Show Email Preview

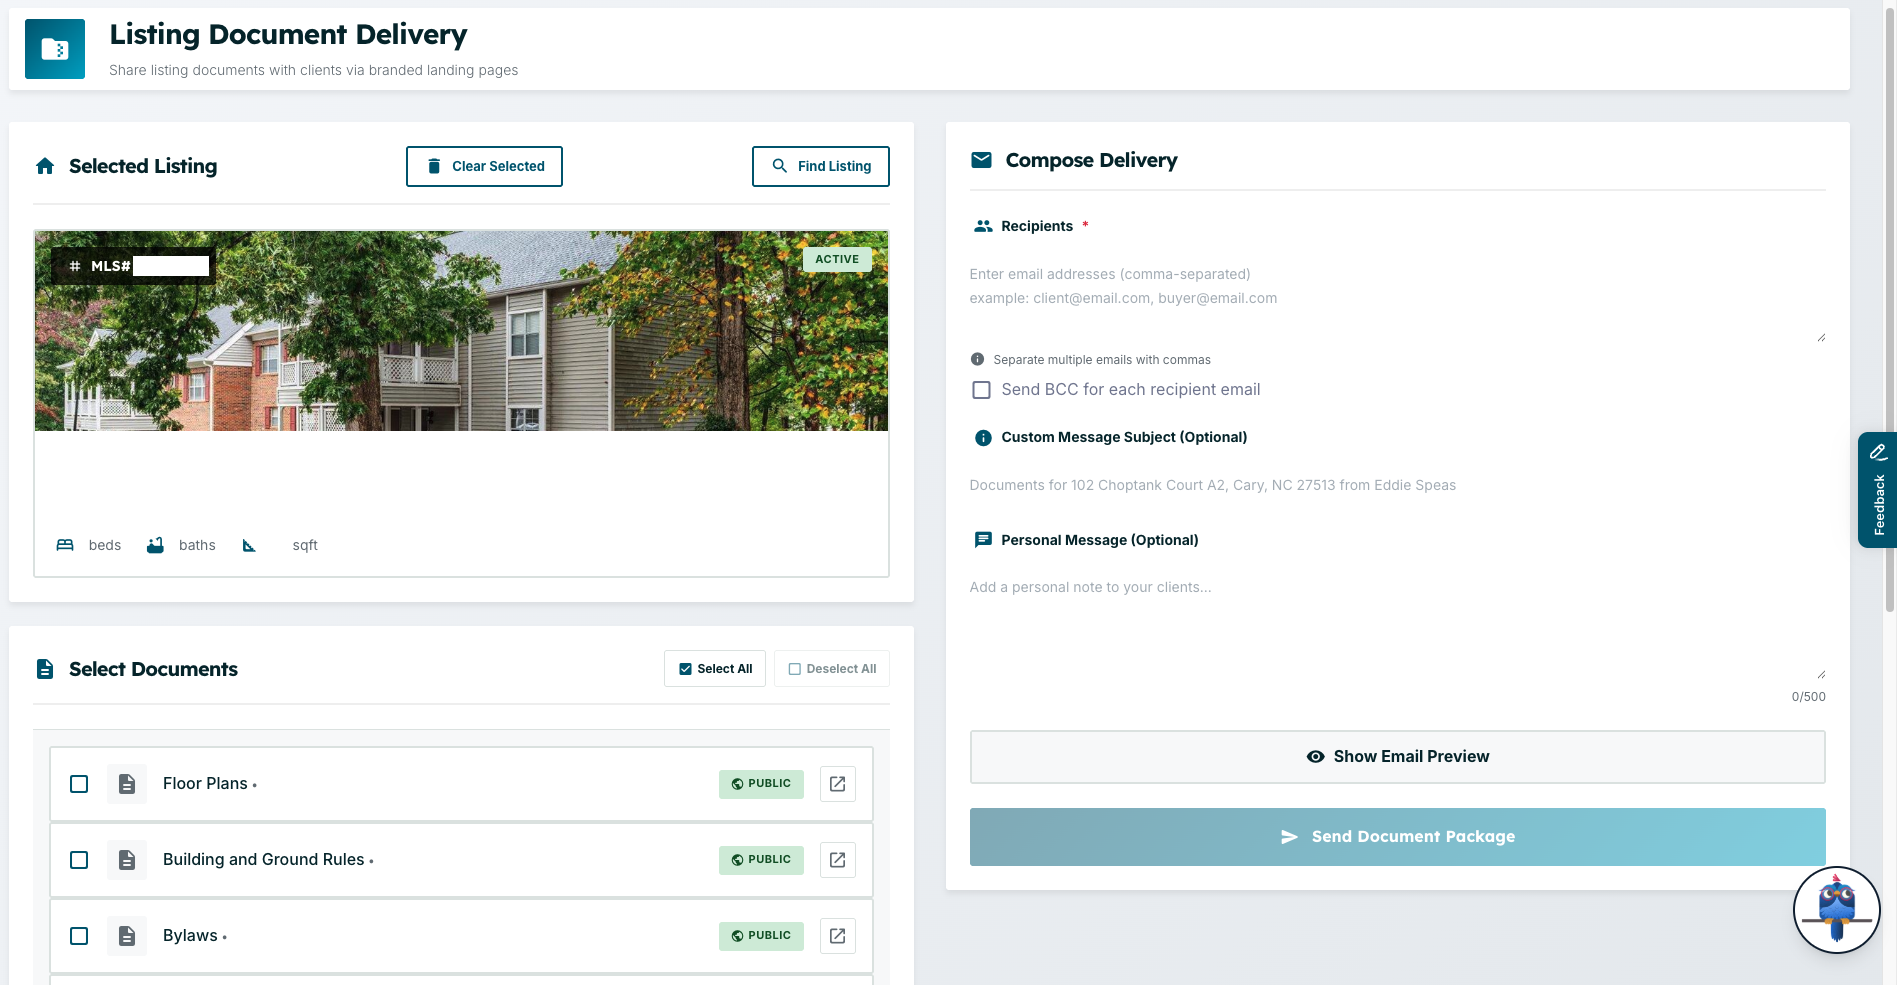(x=1397, y=757)
